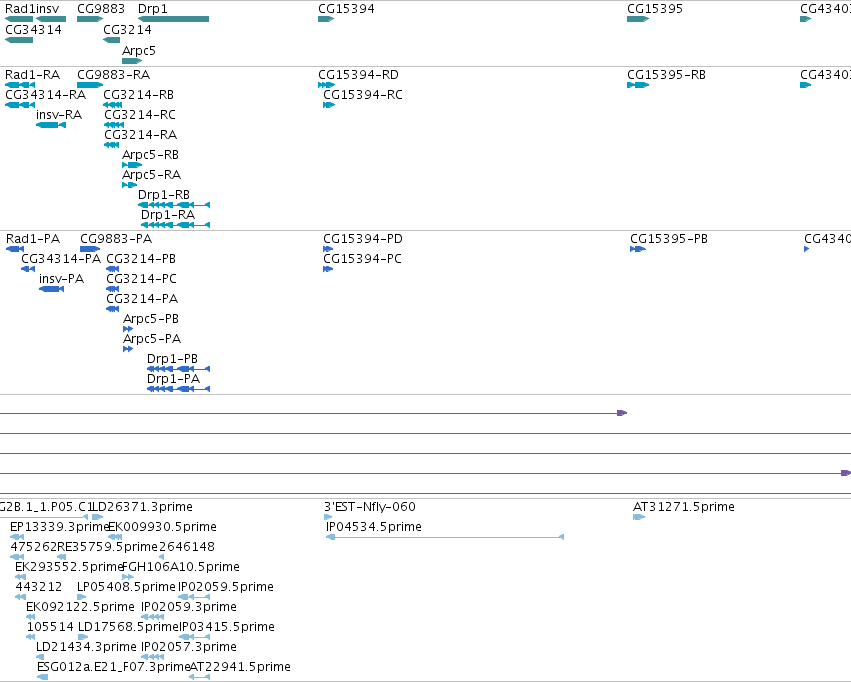Click the IP02059.3prime EST label
This screenshot has height=682, width=851.
coord(189,607)
